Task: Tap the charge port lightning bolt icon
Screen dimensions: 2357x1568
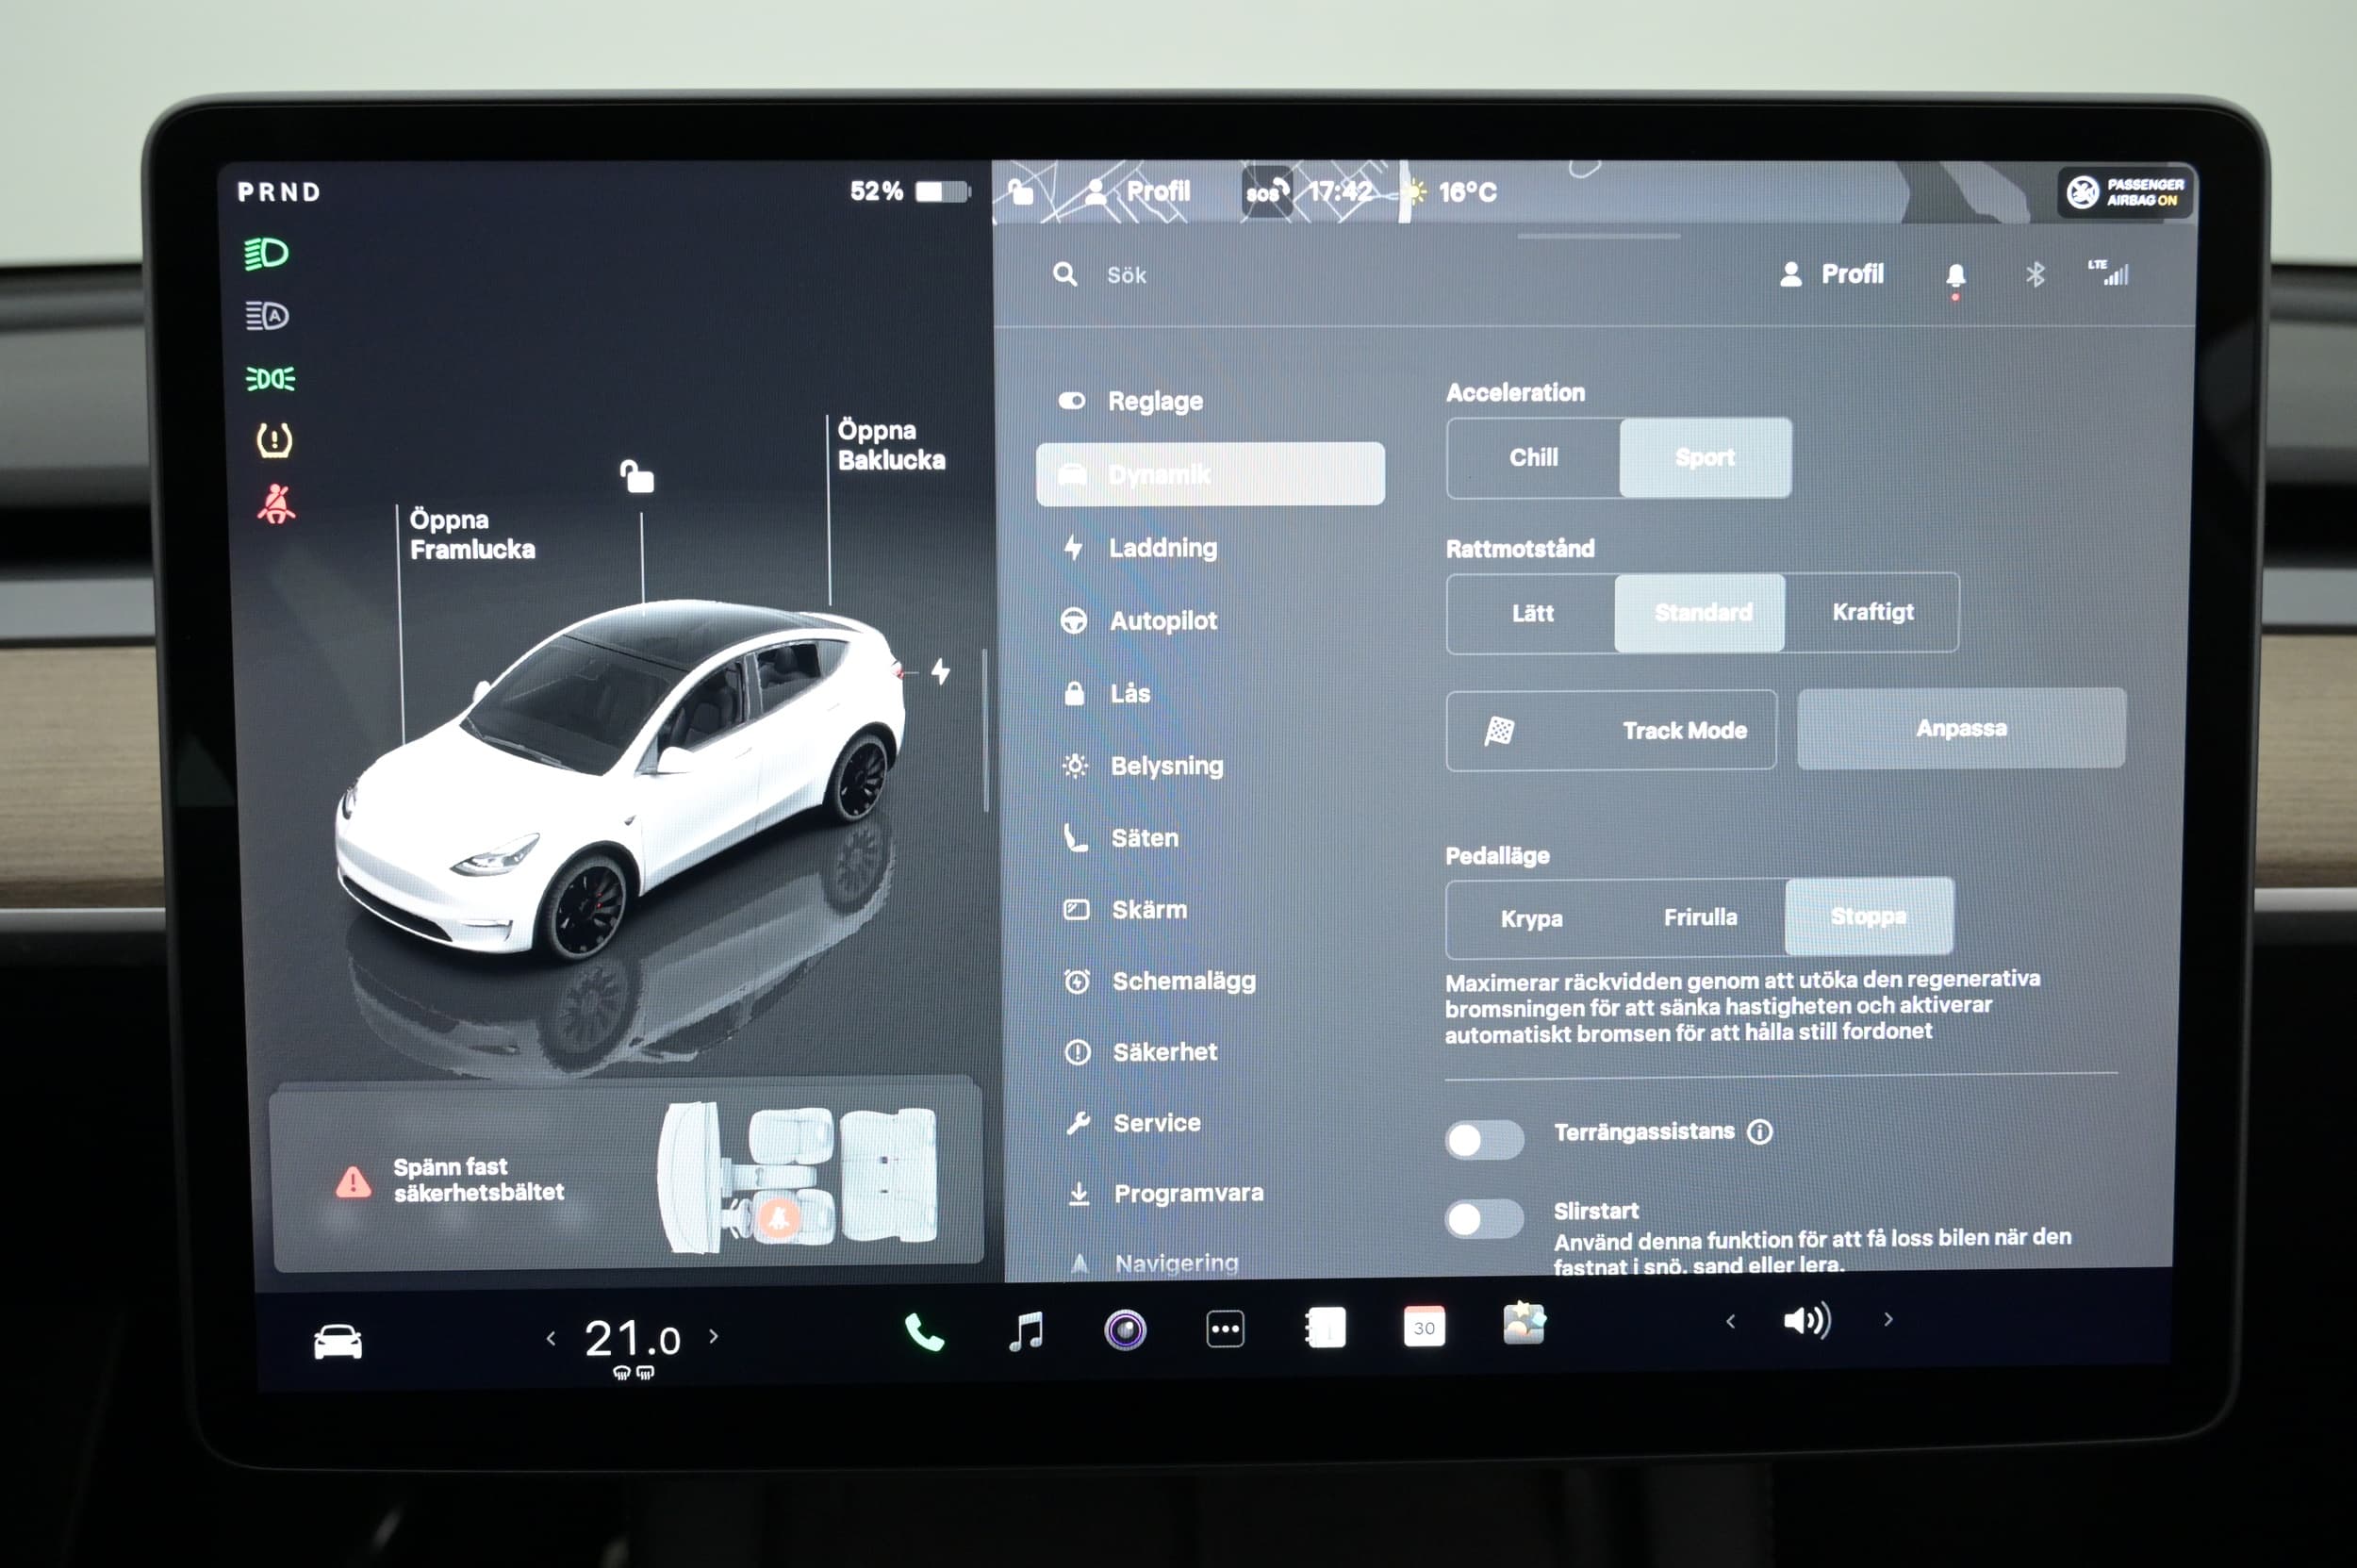Action: tap(940, 671)
